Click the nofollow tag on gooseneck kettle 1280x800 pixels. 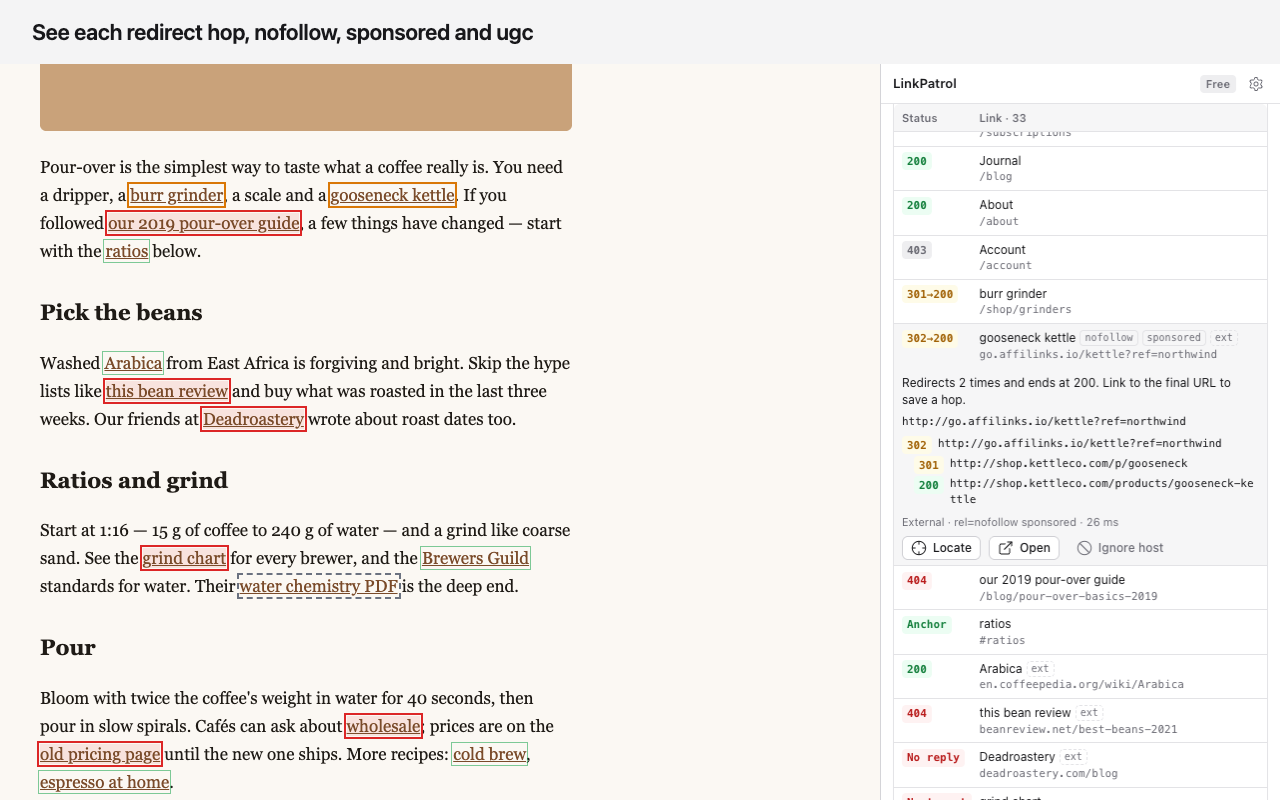pyautogui.click(x=1109, y=338)
